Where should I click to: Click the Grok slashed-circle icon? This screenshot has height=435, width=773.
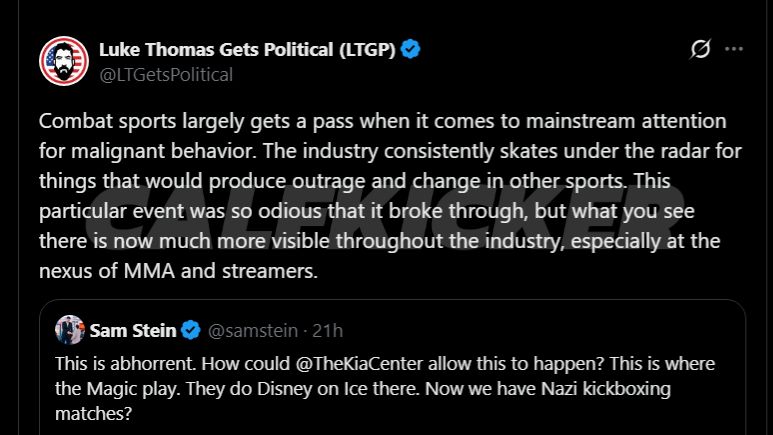tap(701, 49)
